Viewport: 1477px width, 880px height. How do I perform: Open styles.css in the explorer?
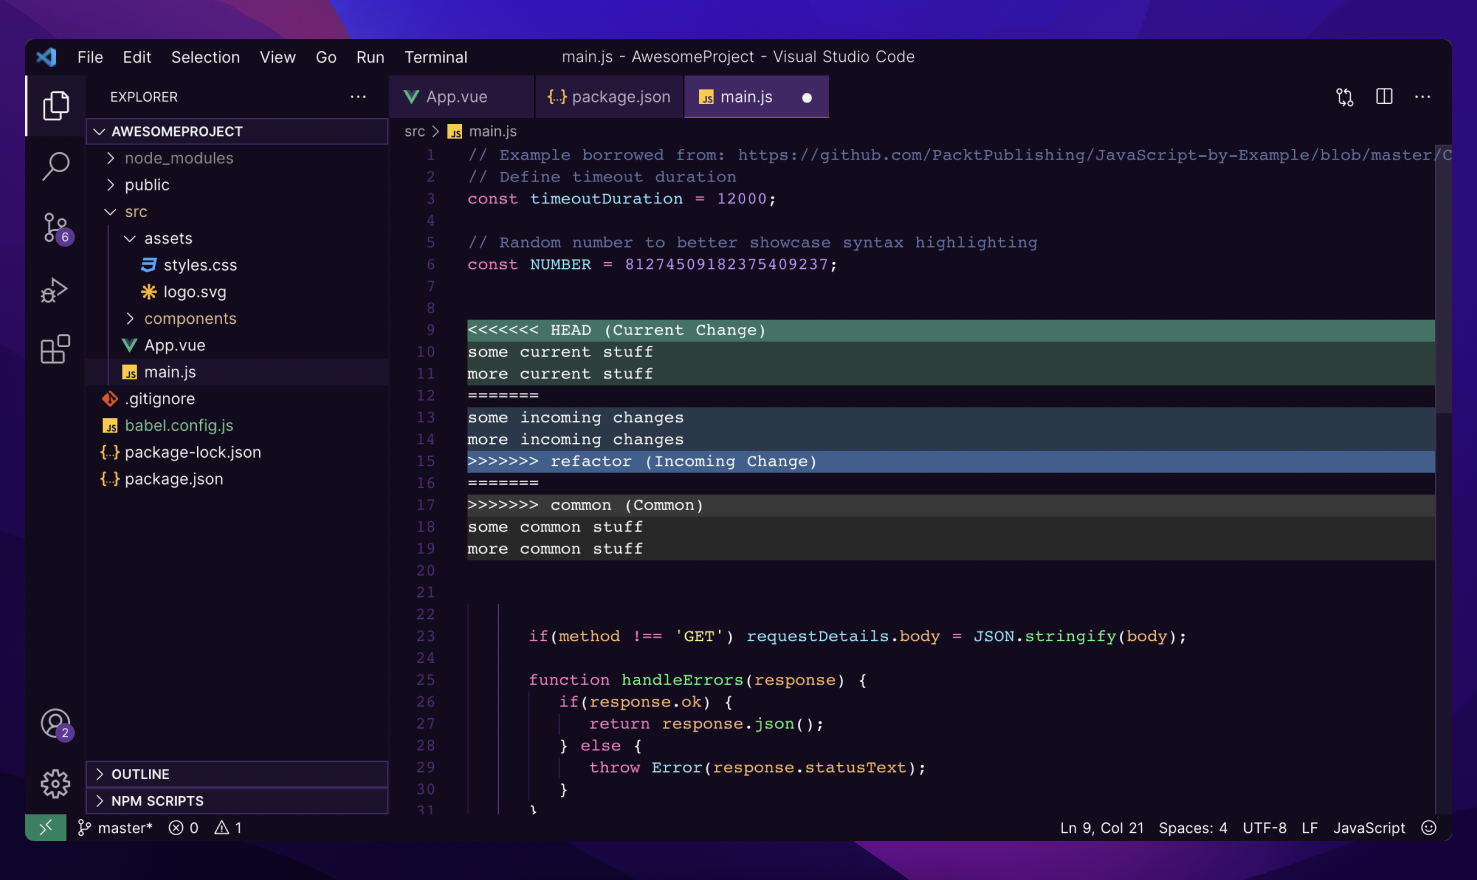click(237, 265)
